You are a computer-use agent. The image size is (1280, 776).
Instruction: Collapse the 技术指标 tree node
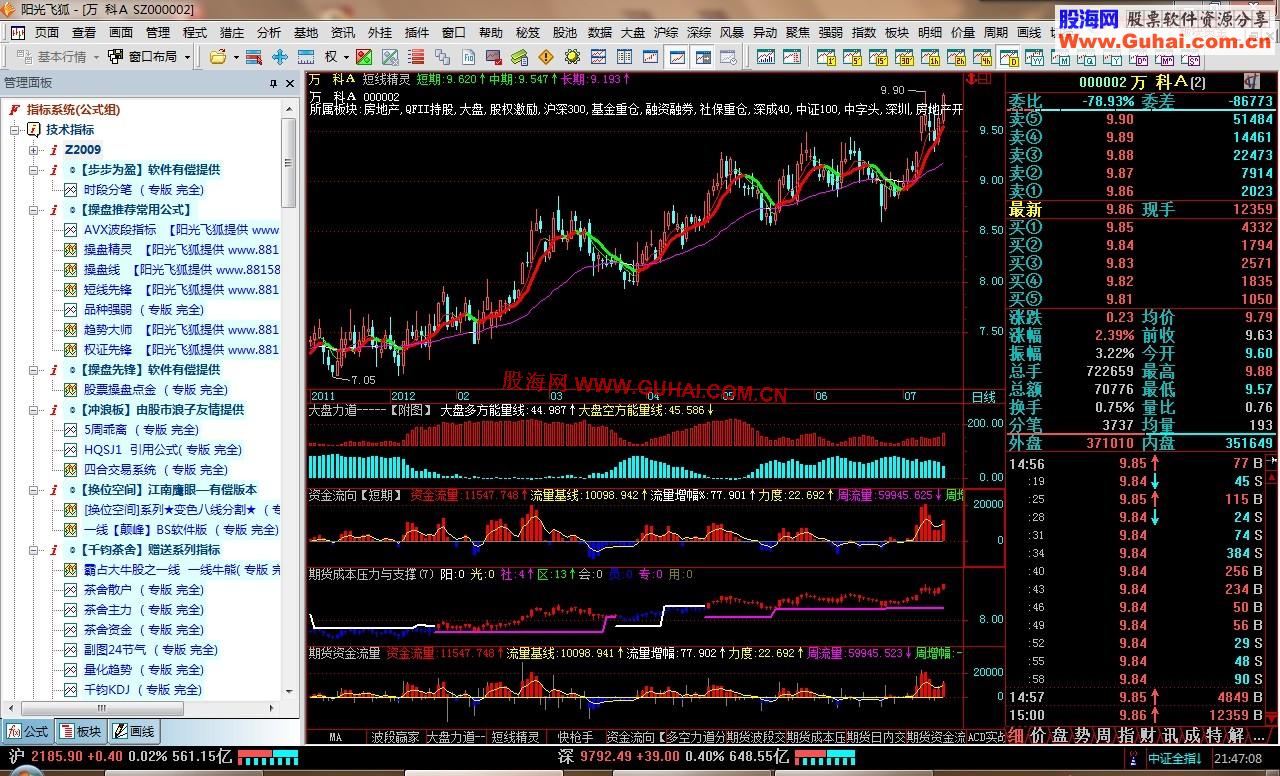coord(15,130)
